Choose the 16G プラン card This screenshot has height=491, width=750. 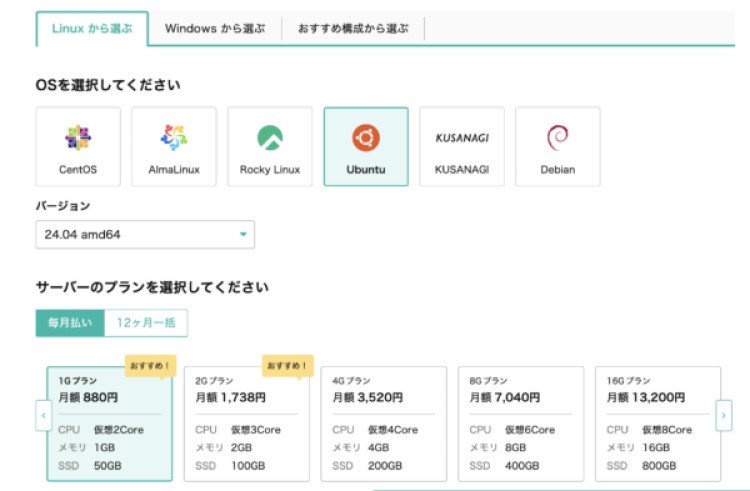pos(658,424)
